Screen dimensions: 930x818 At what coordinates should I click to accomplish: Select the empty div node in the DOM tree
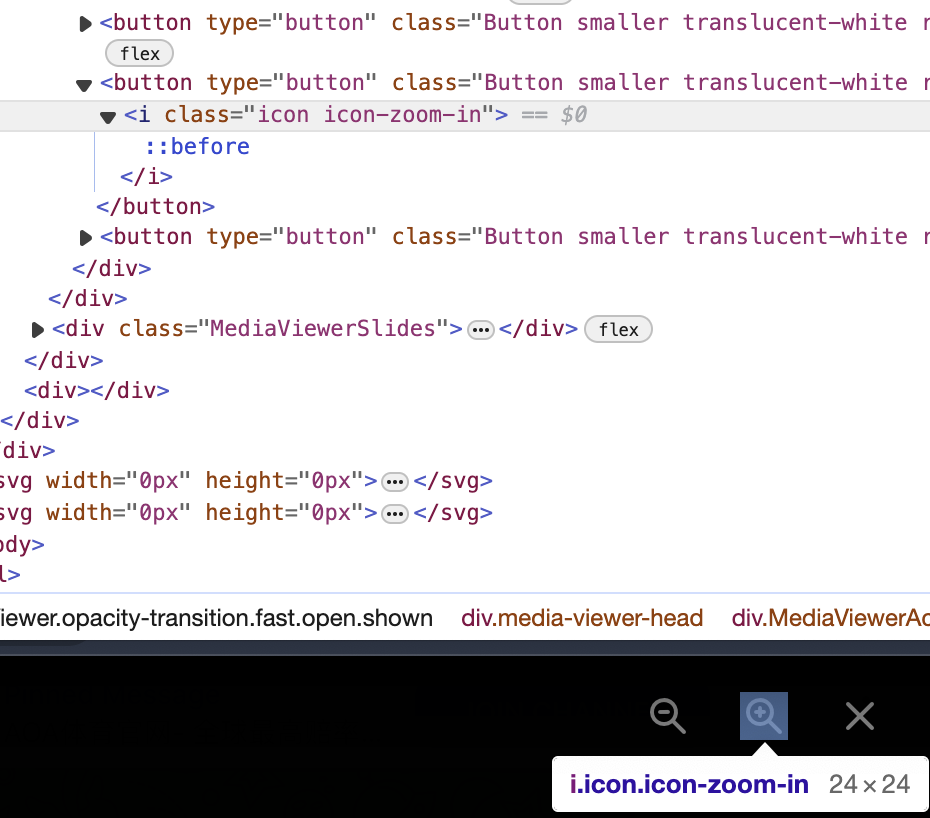(97, 390)
